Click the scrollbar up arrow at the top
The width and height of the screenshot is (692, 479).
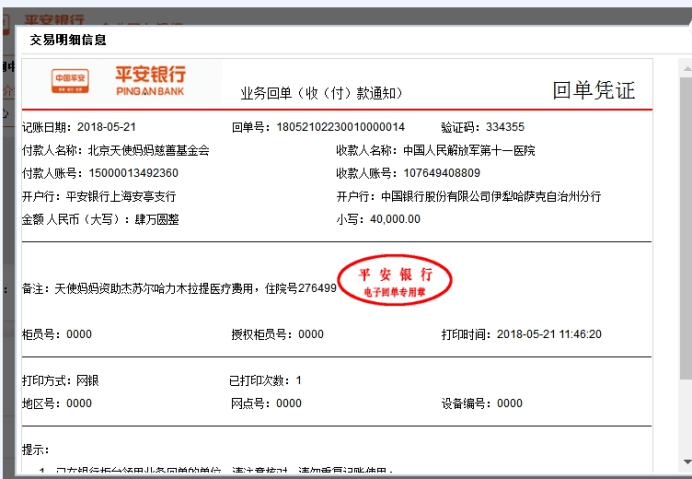click(x=687, y=68)
